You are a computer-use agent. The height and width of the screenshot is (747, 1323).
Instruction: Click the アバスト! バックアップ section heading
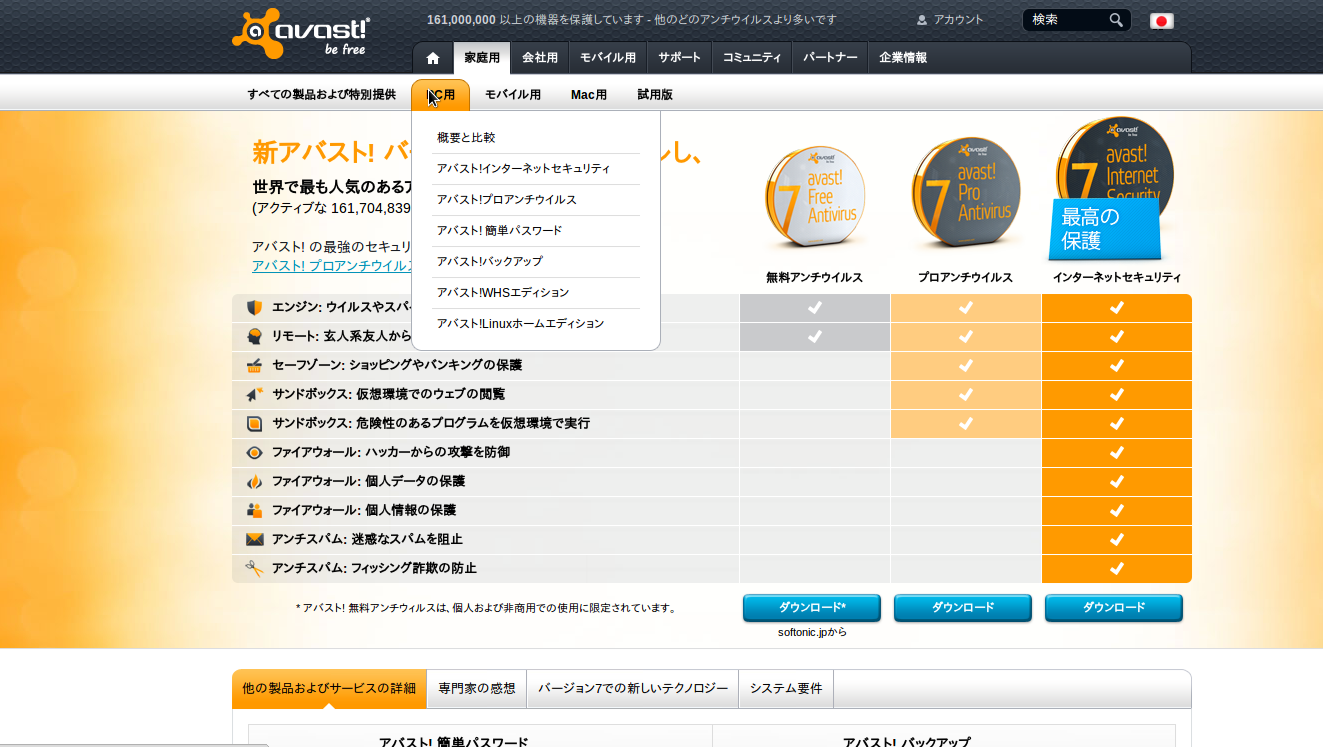pyautogui.click(x=906, y=741)
